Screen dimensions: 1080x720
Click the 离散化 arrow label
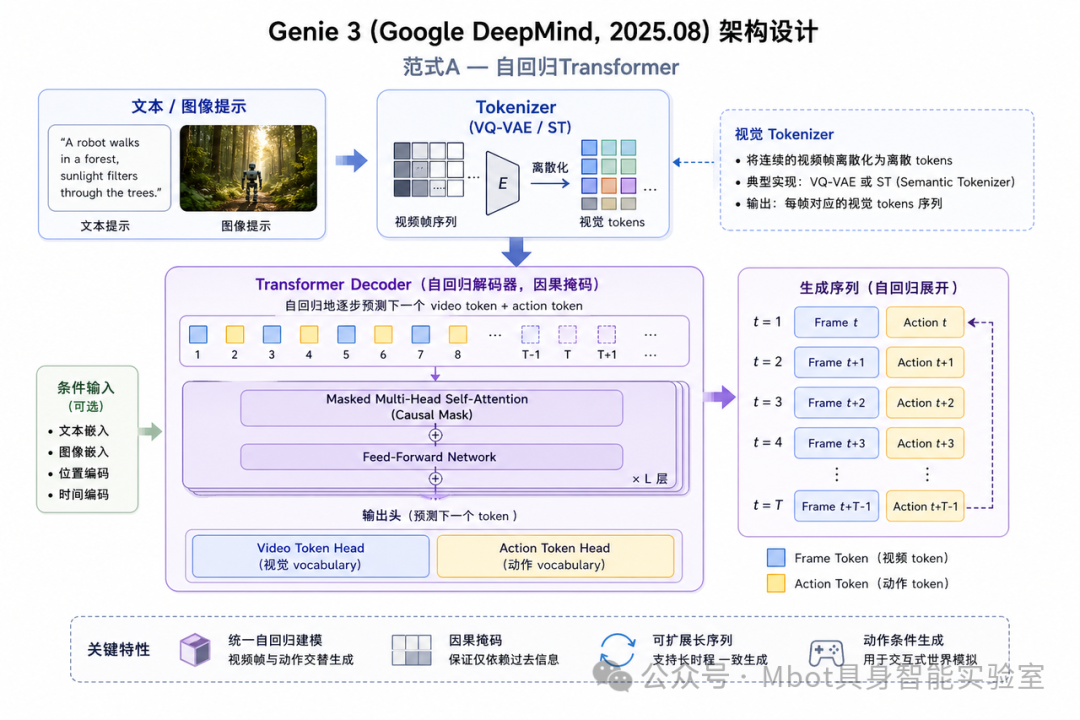[550, 167]
